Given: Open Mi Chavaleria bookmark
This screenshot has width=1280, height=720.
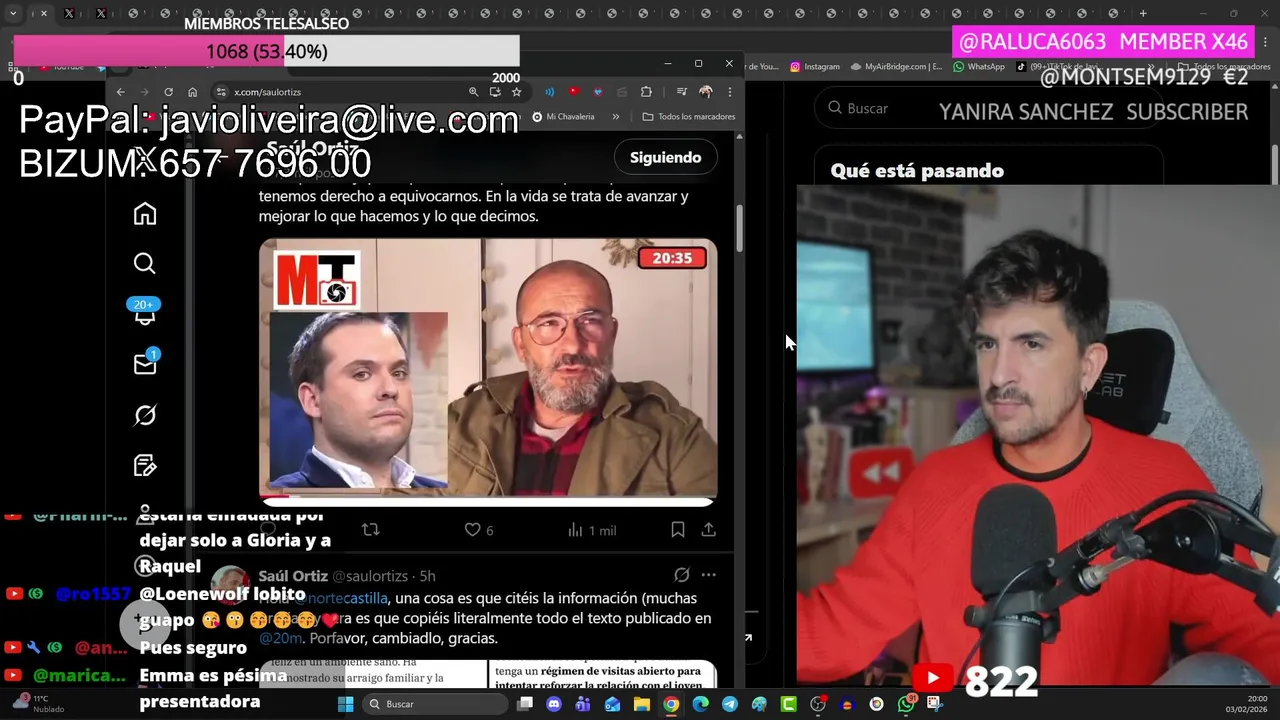Looking at the screenshot, I should 563,117.
